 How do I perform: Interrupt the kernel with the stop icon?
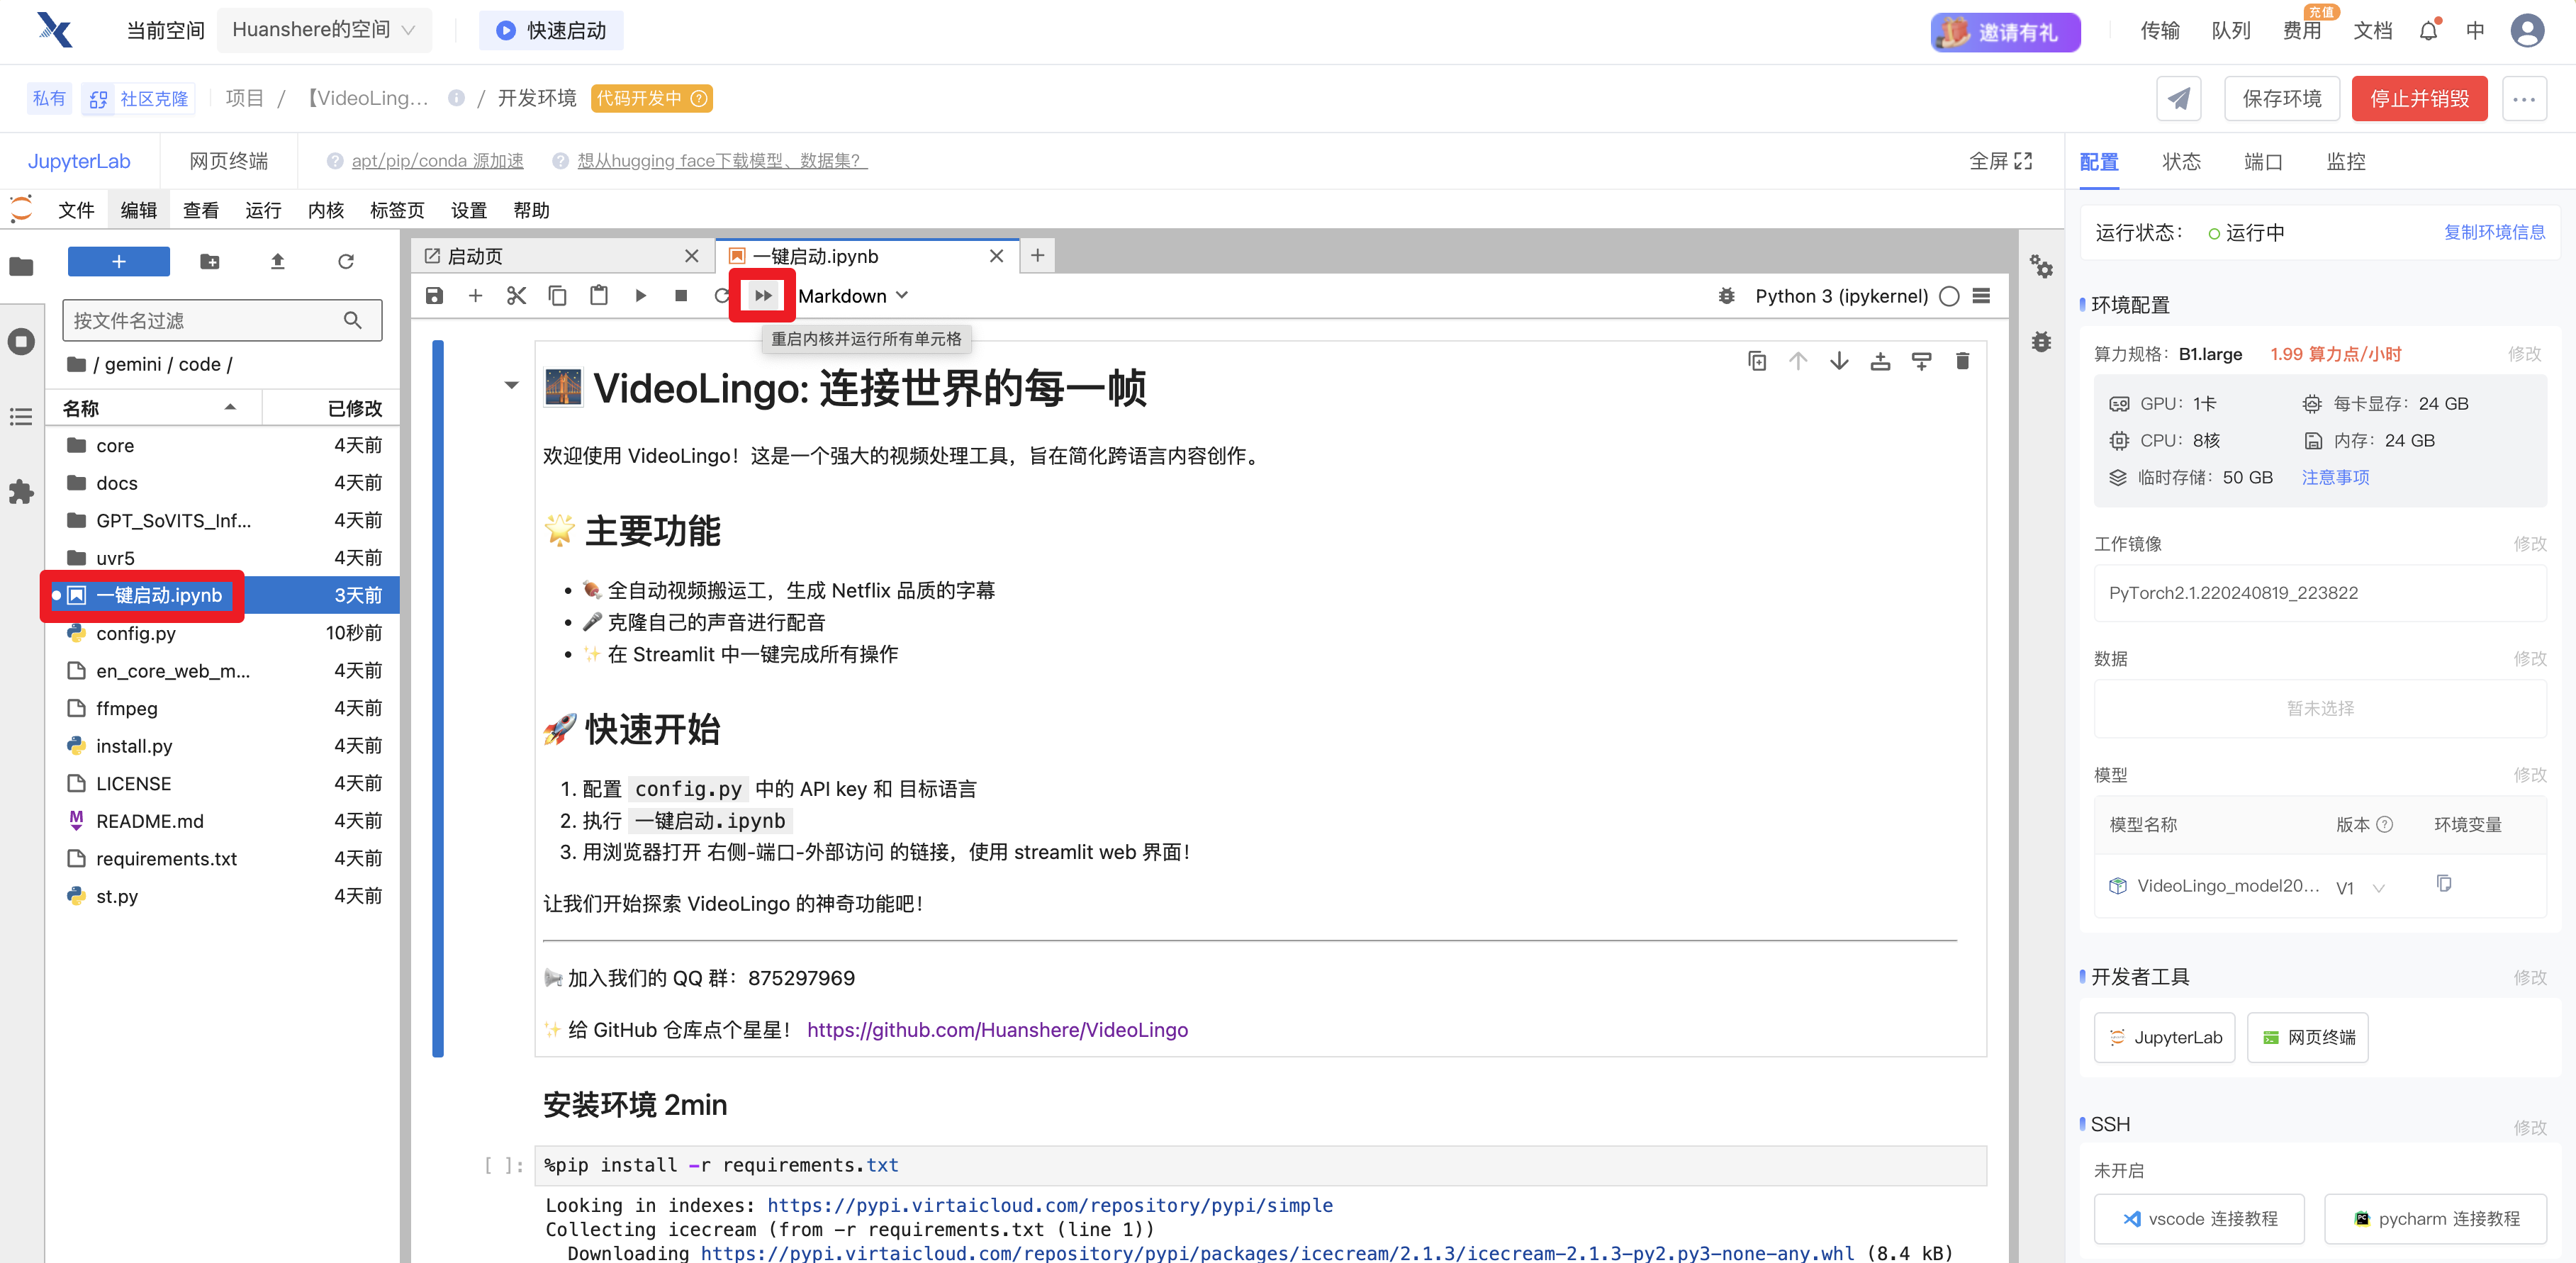[x=681, y=296]
